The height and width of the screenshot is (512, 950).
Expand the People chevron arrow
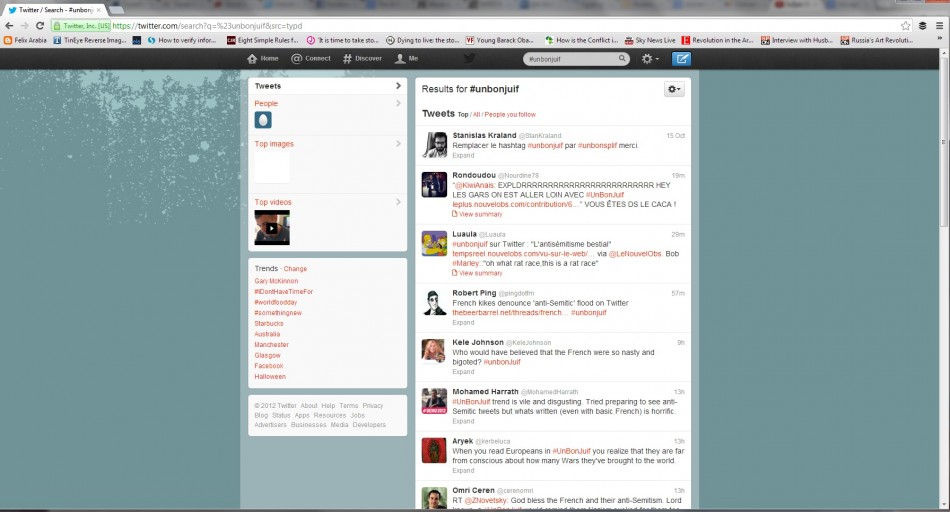398,104
